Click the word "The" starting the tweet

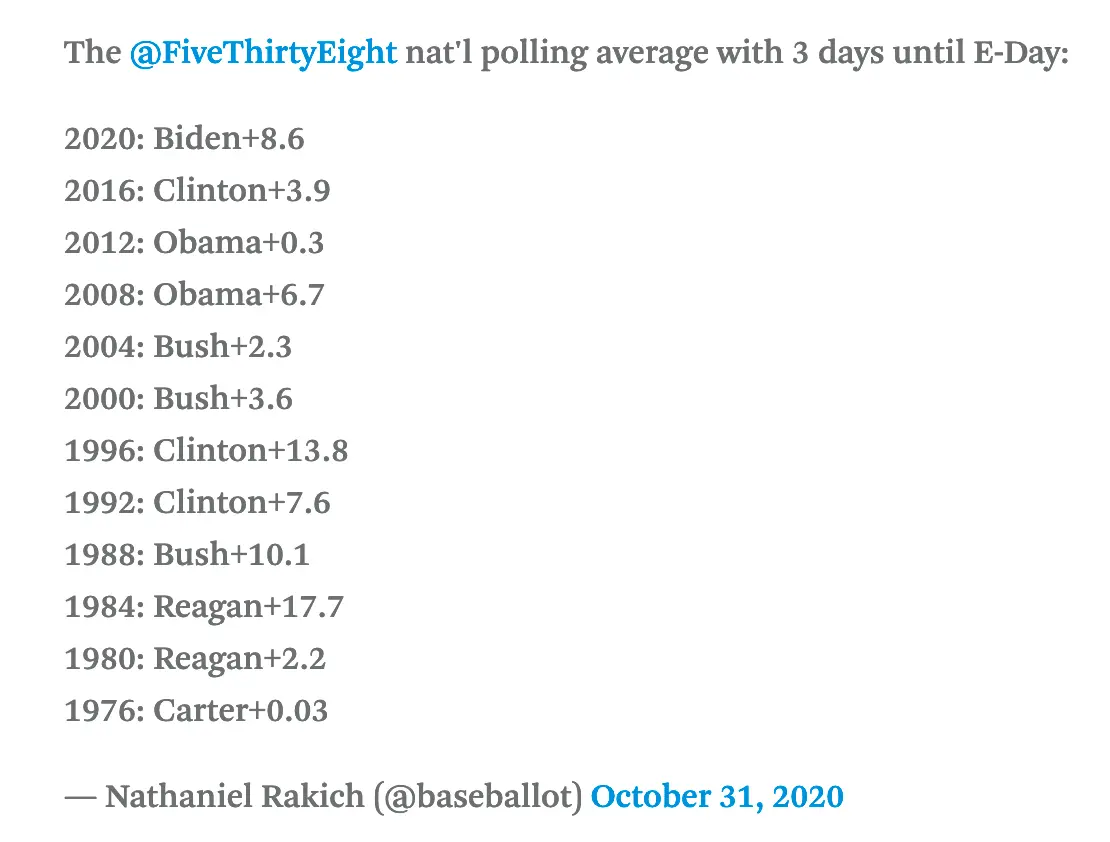92,53
